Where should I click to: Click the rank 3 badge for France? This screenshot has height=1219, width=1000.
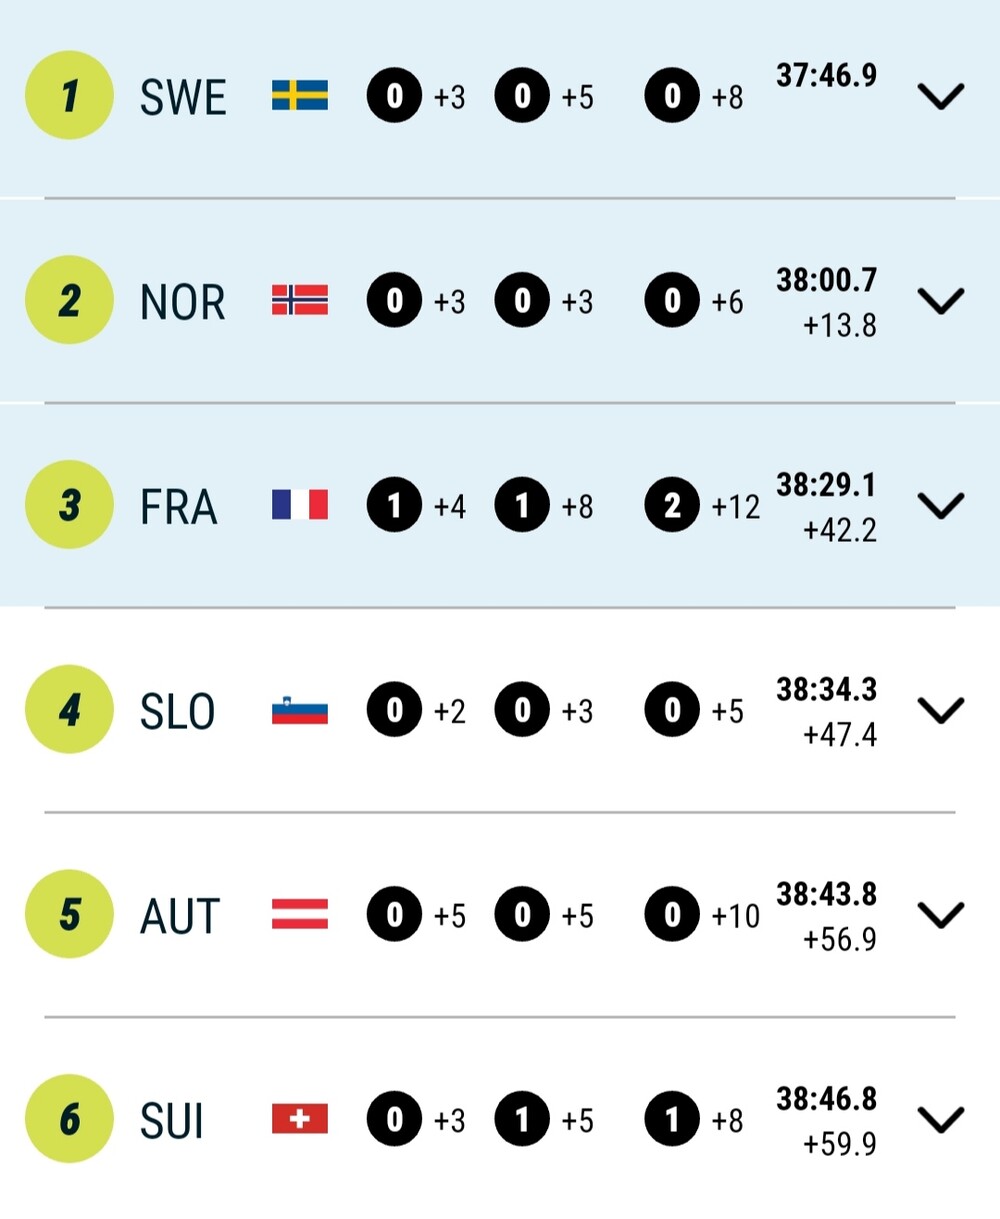point(69,505)
